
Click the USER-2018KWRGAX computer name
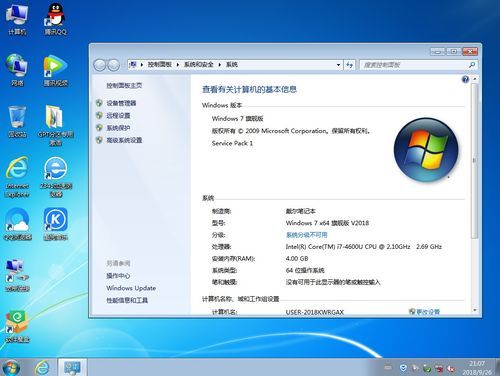(x=315, y=312)
